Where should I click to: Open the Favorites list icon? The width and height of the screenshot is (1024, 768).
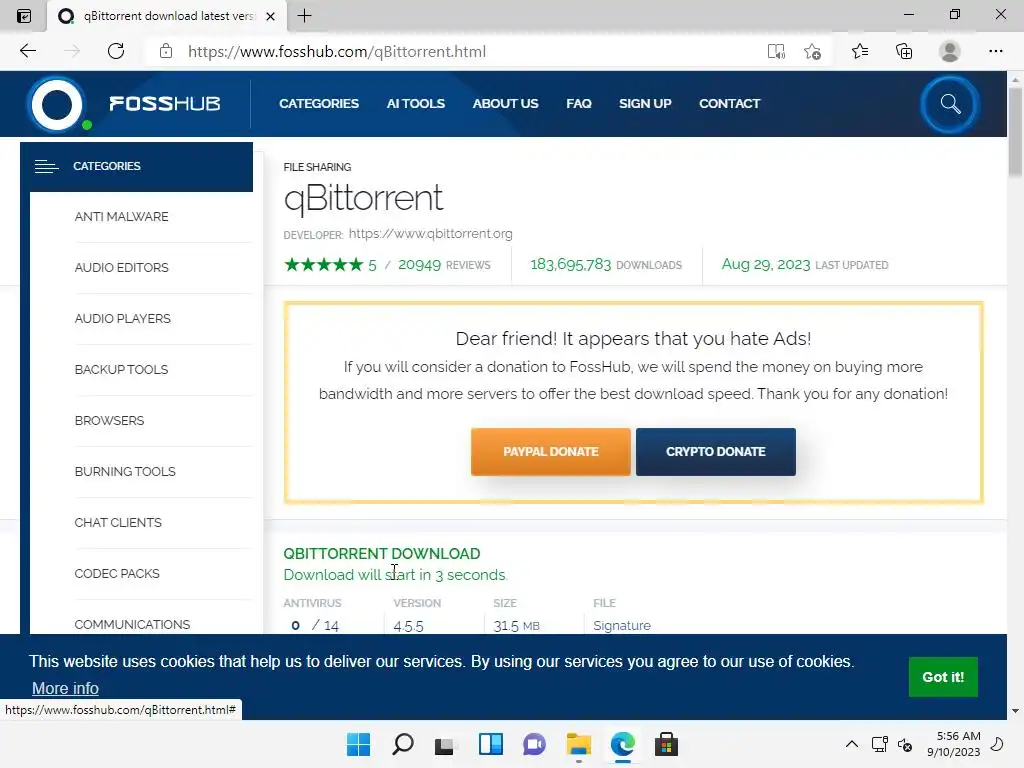click(x=860, y=51)
